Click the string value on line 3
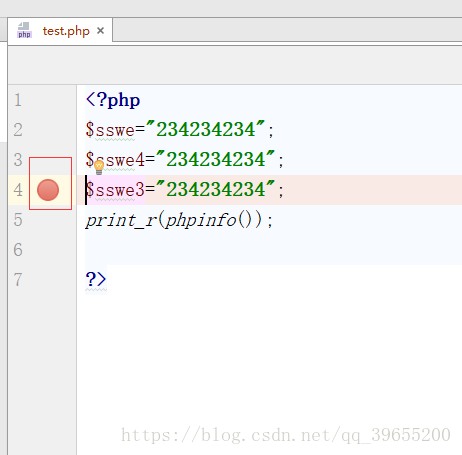This screenshot has width=462, height=455. pos(215,159)
